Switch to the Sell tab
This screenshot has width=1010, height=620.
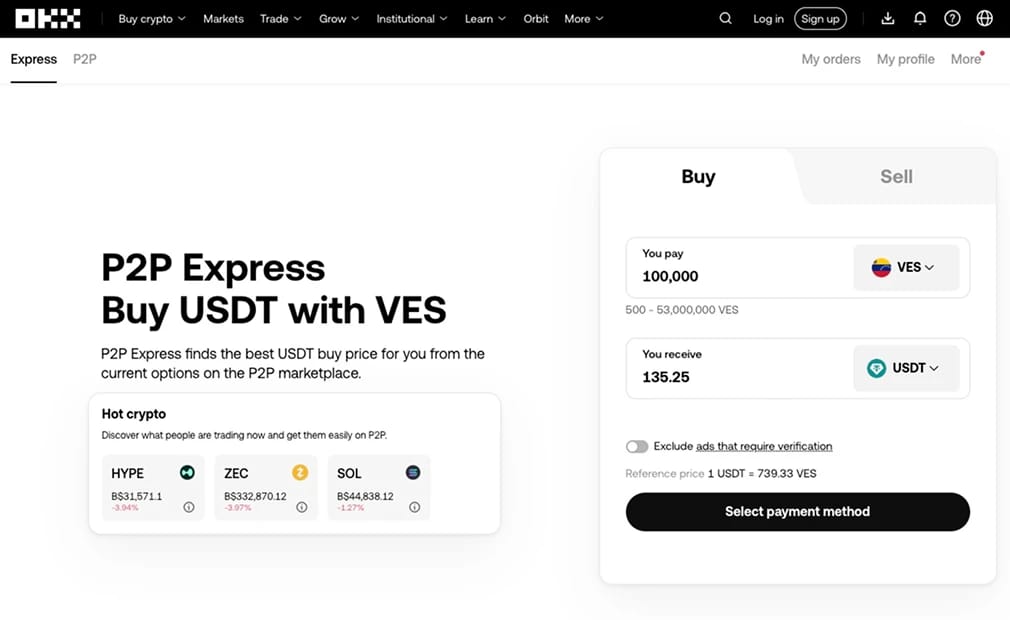pyautogui.click(x=896, y=176)
